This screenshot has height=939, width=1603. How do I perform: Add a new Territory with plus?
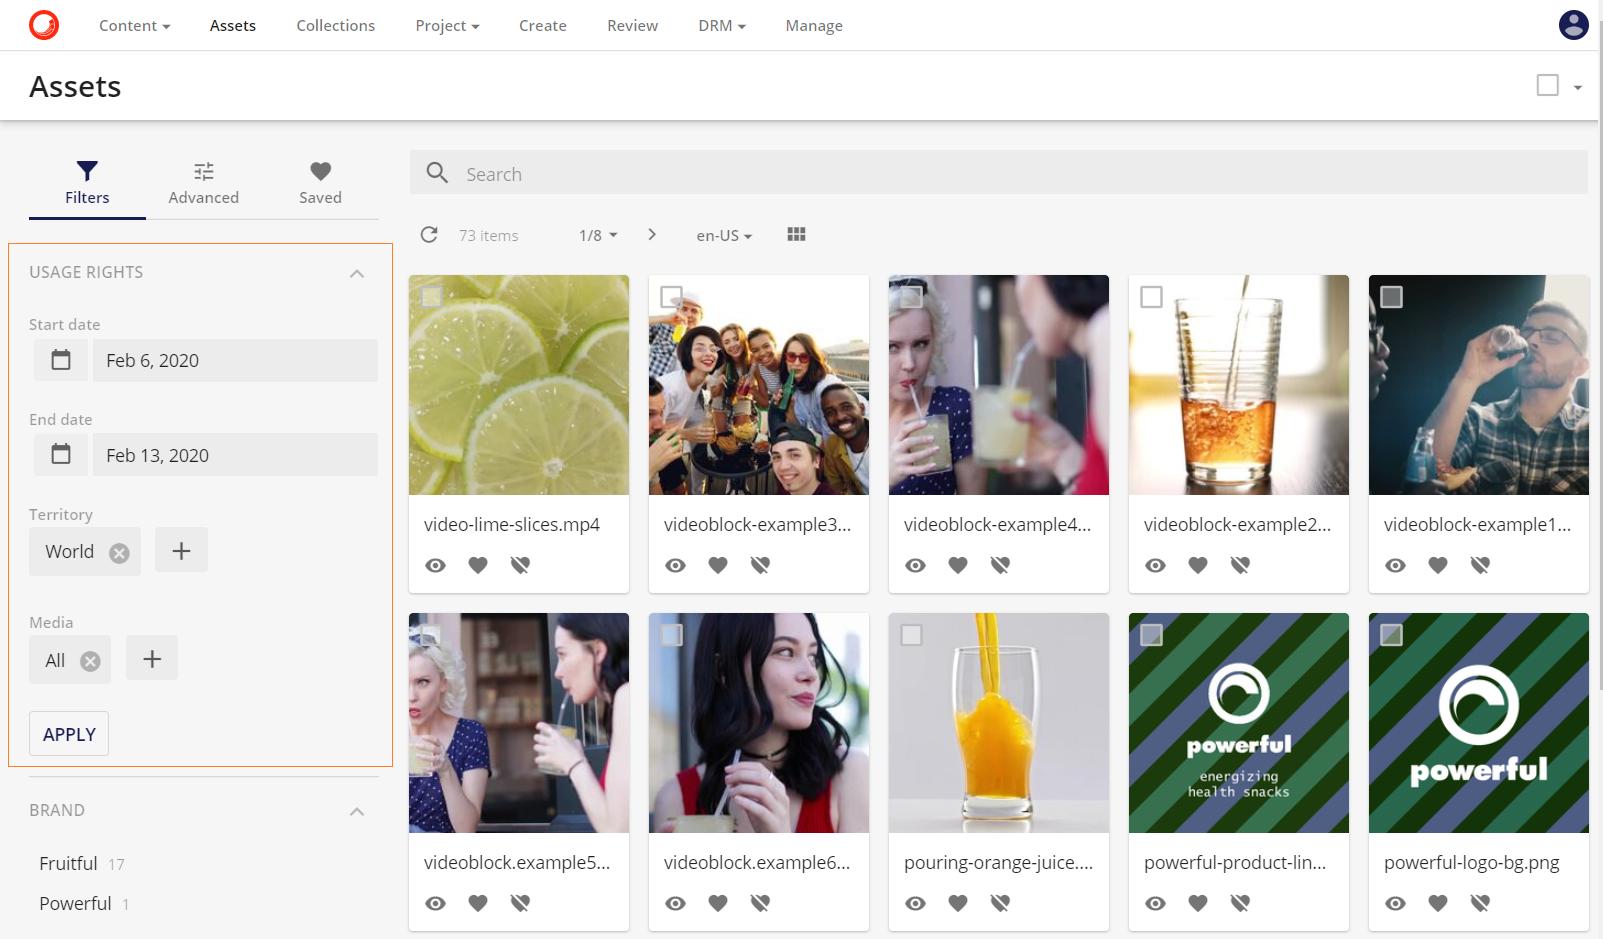tap(181, 551)
